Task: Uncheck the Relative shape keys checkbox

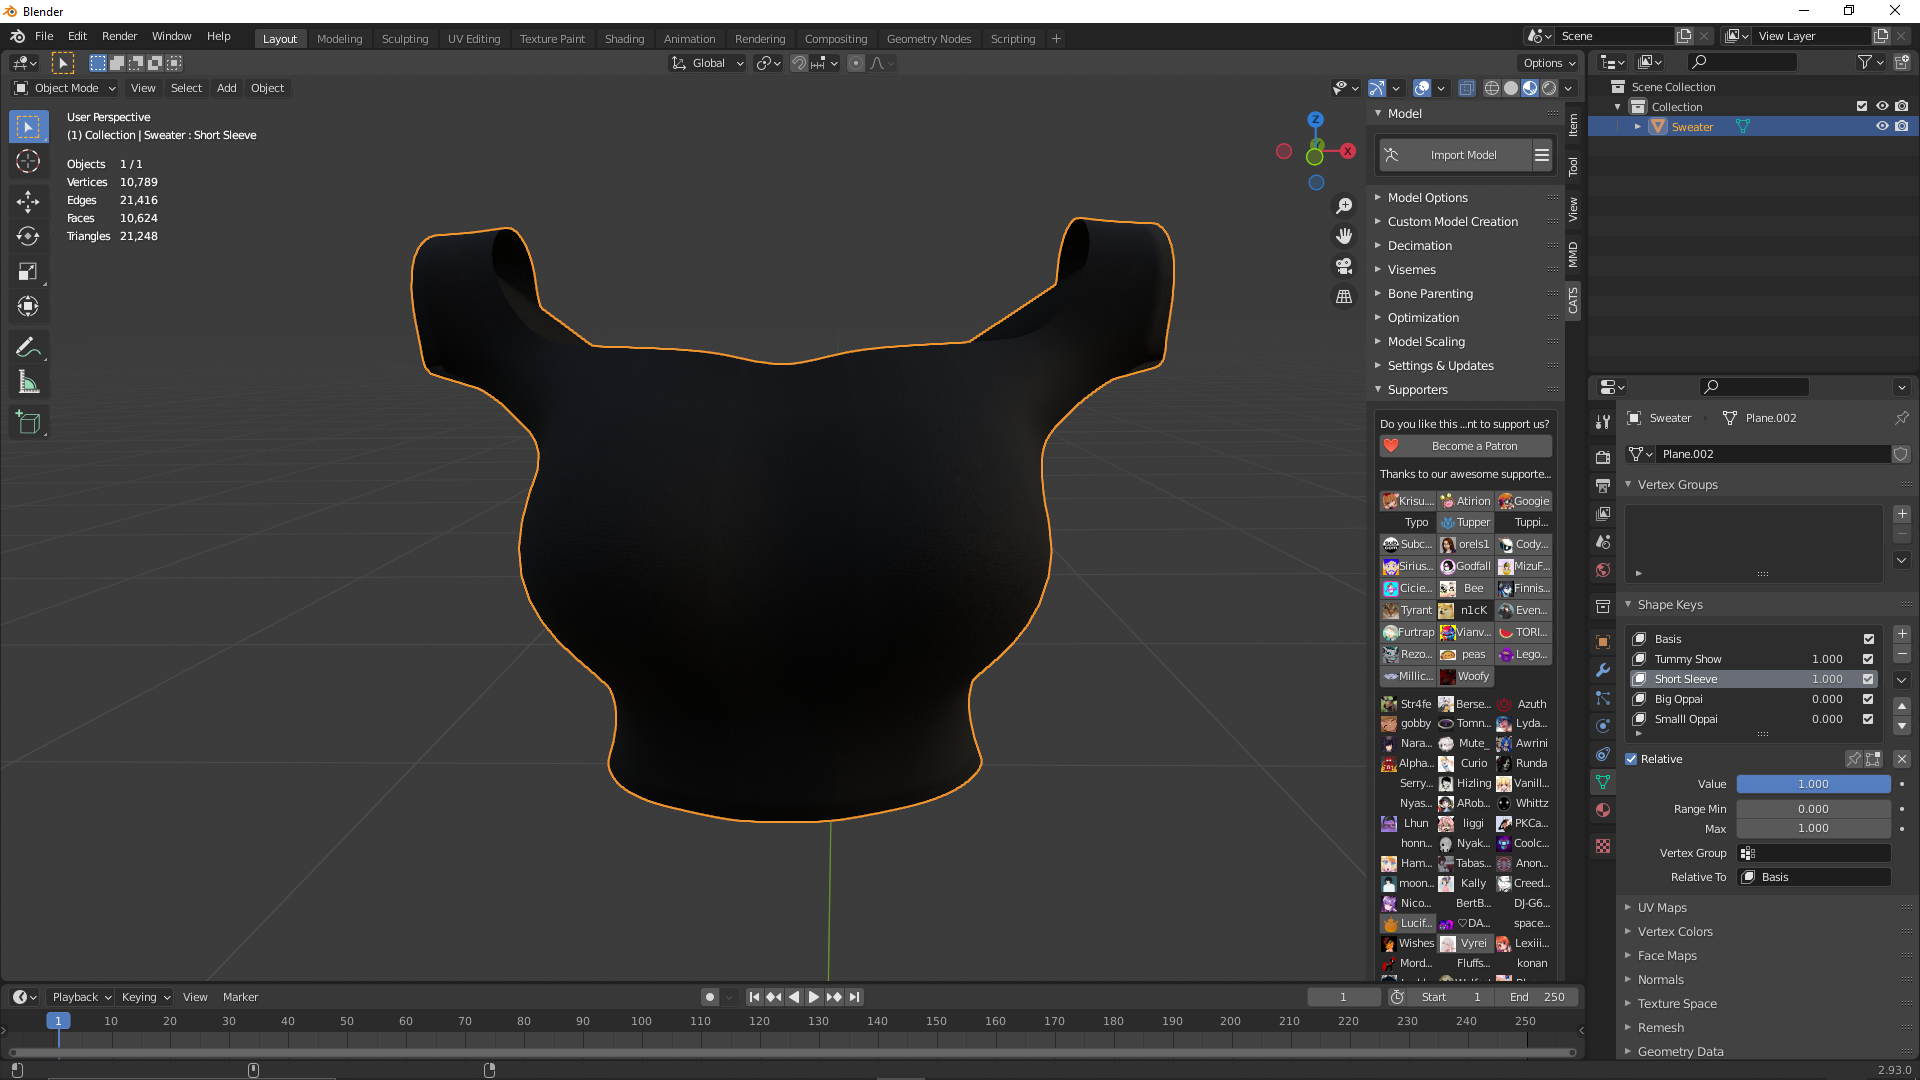Action: click(1631, 759)
